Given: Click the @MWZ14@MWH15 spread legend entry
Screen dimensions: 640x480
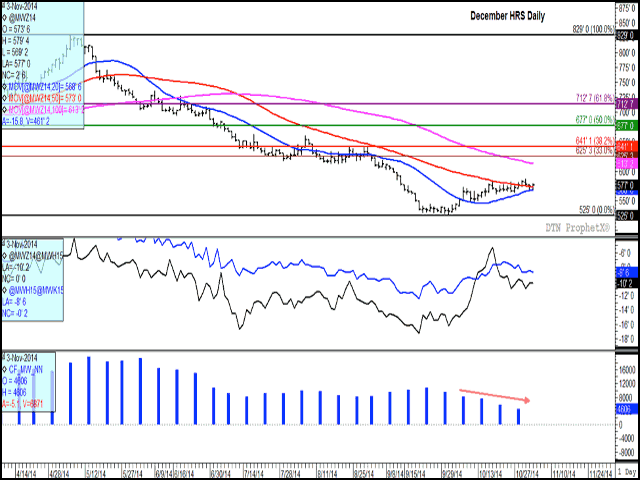Looking at the screenshot, I should tap(31, 256).
